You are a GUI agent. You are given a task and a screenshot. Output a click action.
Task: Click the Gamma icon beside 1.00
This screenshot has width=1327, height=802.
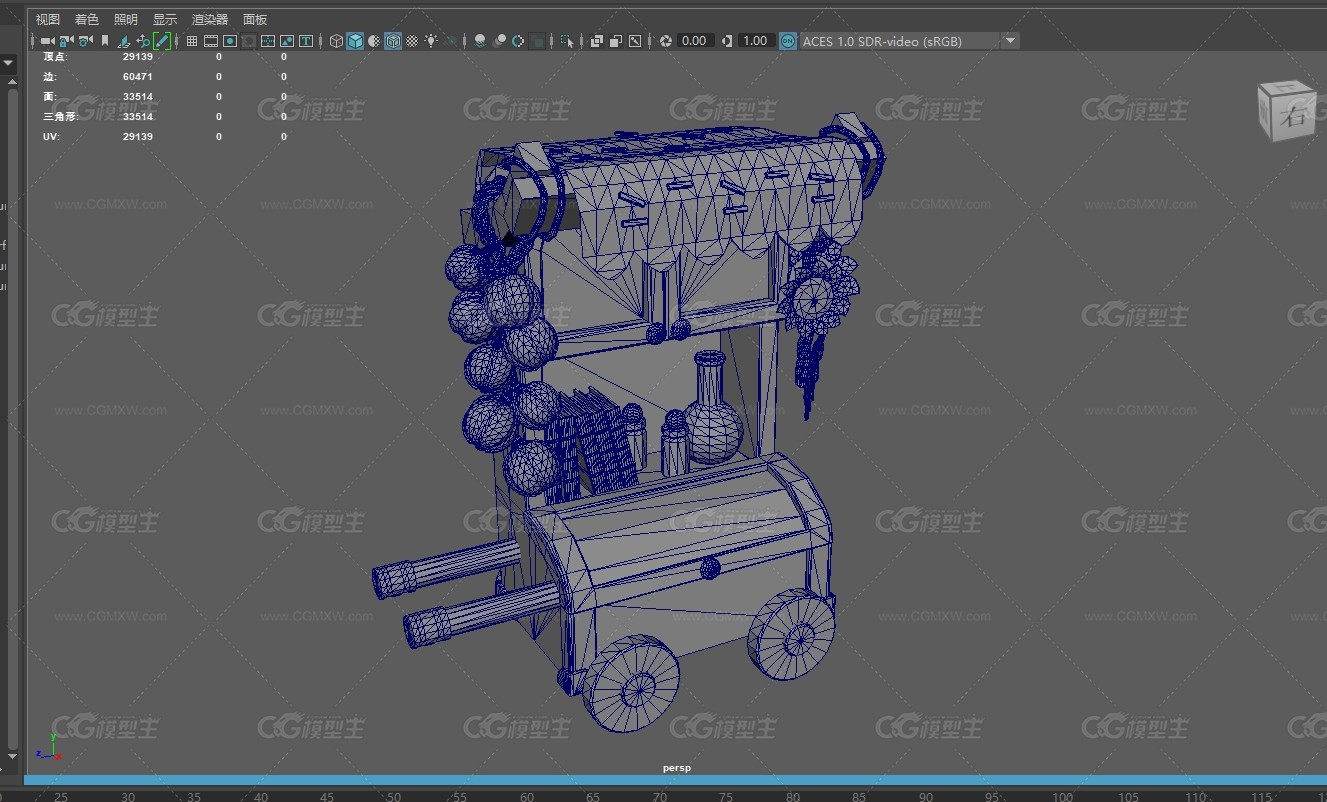(x=727, y=41)
